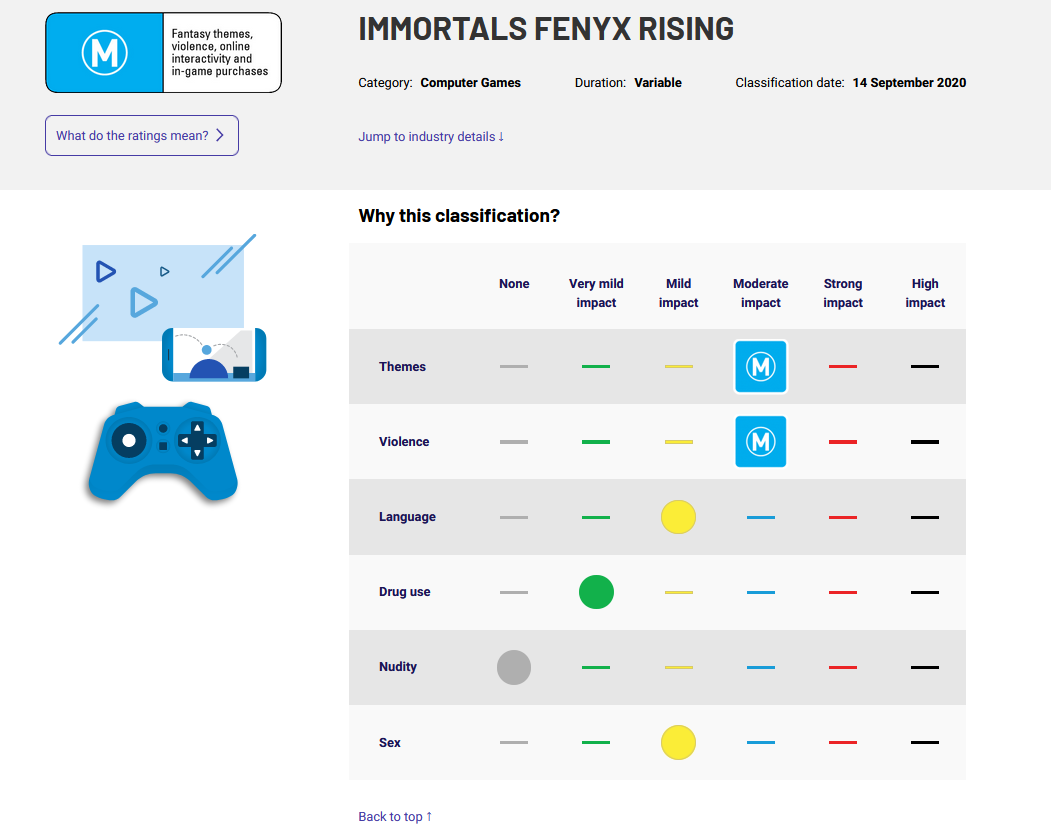Follow the 'Jump to industry details' link
The image size is (1051, 835).
tap(431, 137)
